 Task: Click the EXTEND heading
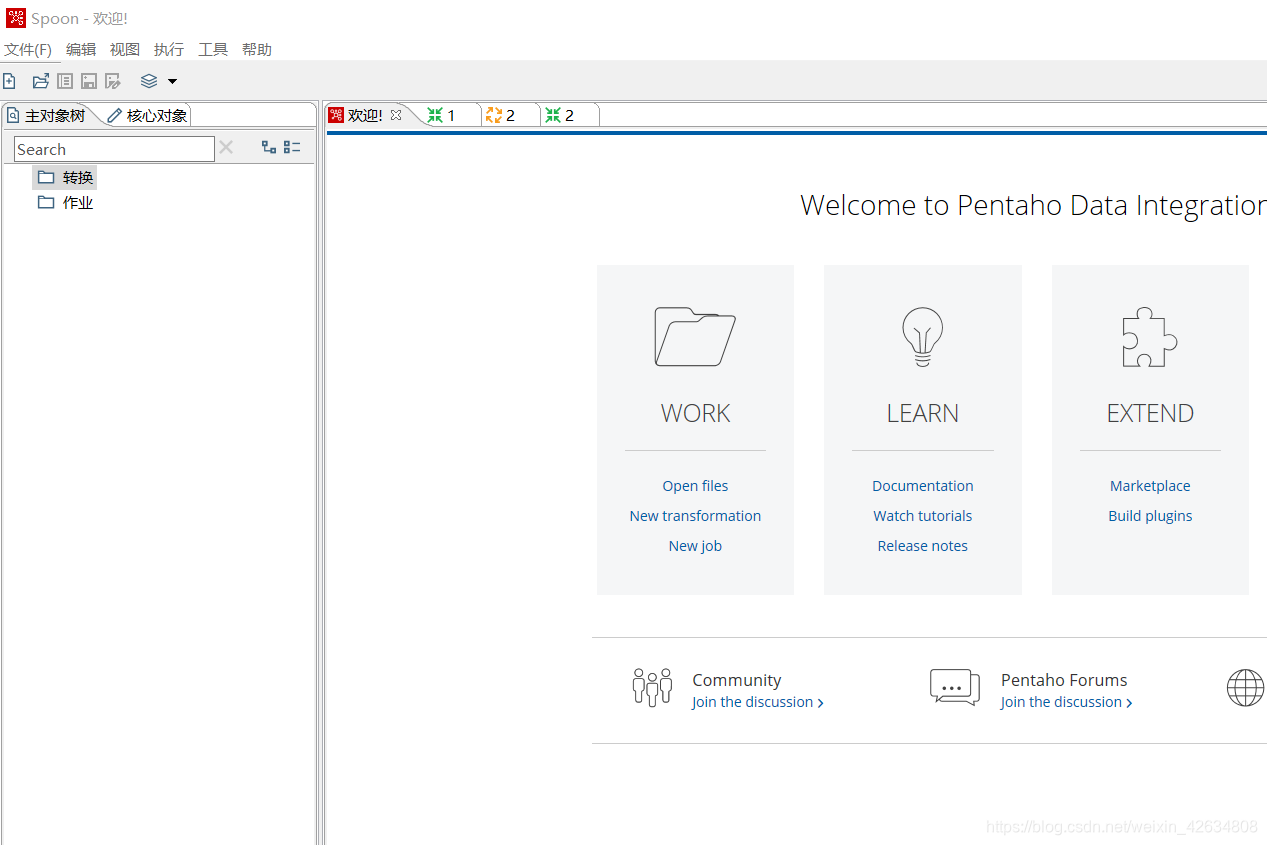click(x=1150, y=414)
